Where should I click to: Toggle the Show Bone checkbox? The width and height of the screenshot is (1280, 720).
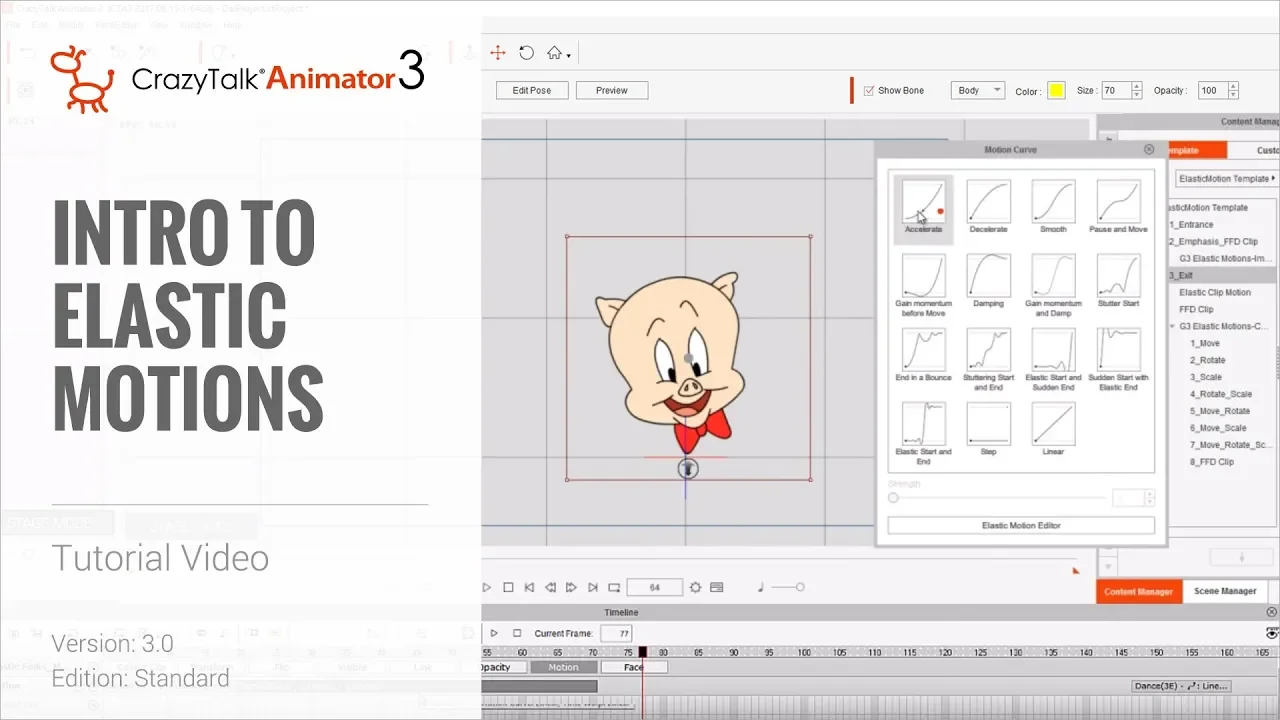(869, 90)
